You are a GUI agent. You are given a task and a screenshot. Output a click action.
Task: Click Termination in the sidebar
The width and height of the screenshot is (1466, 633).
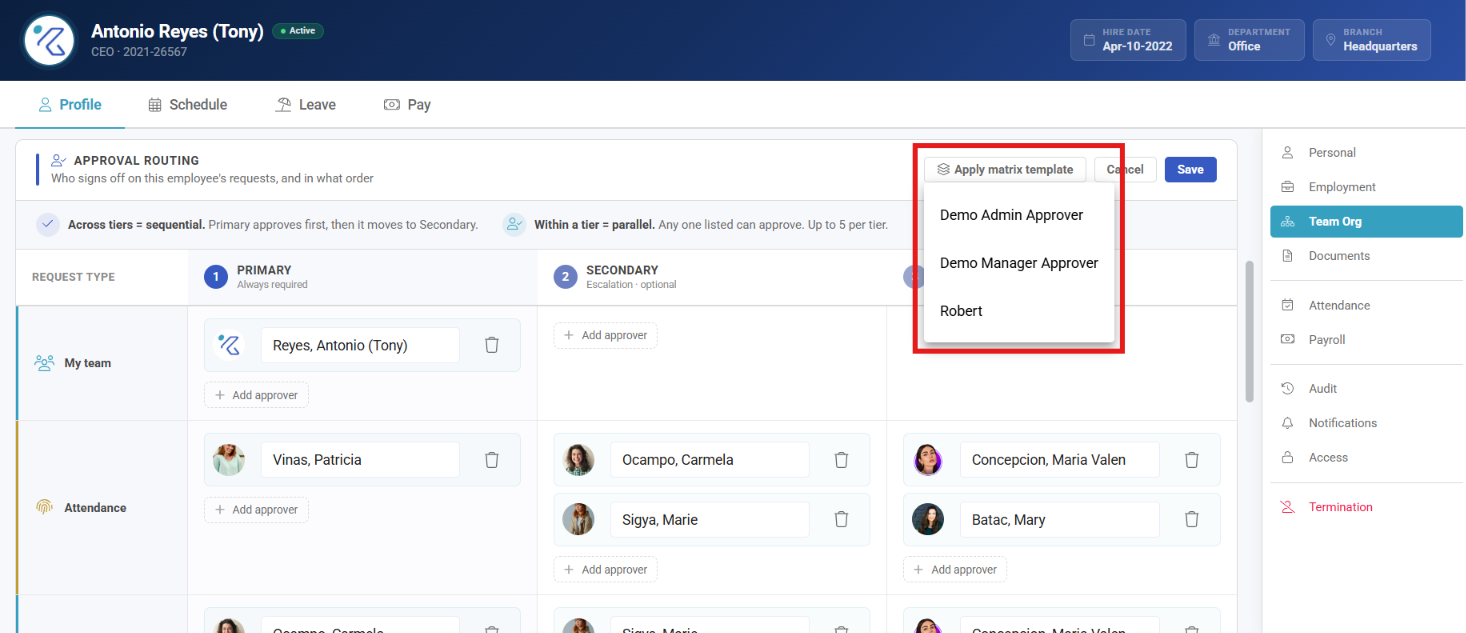point(1366,507)
